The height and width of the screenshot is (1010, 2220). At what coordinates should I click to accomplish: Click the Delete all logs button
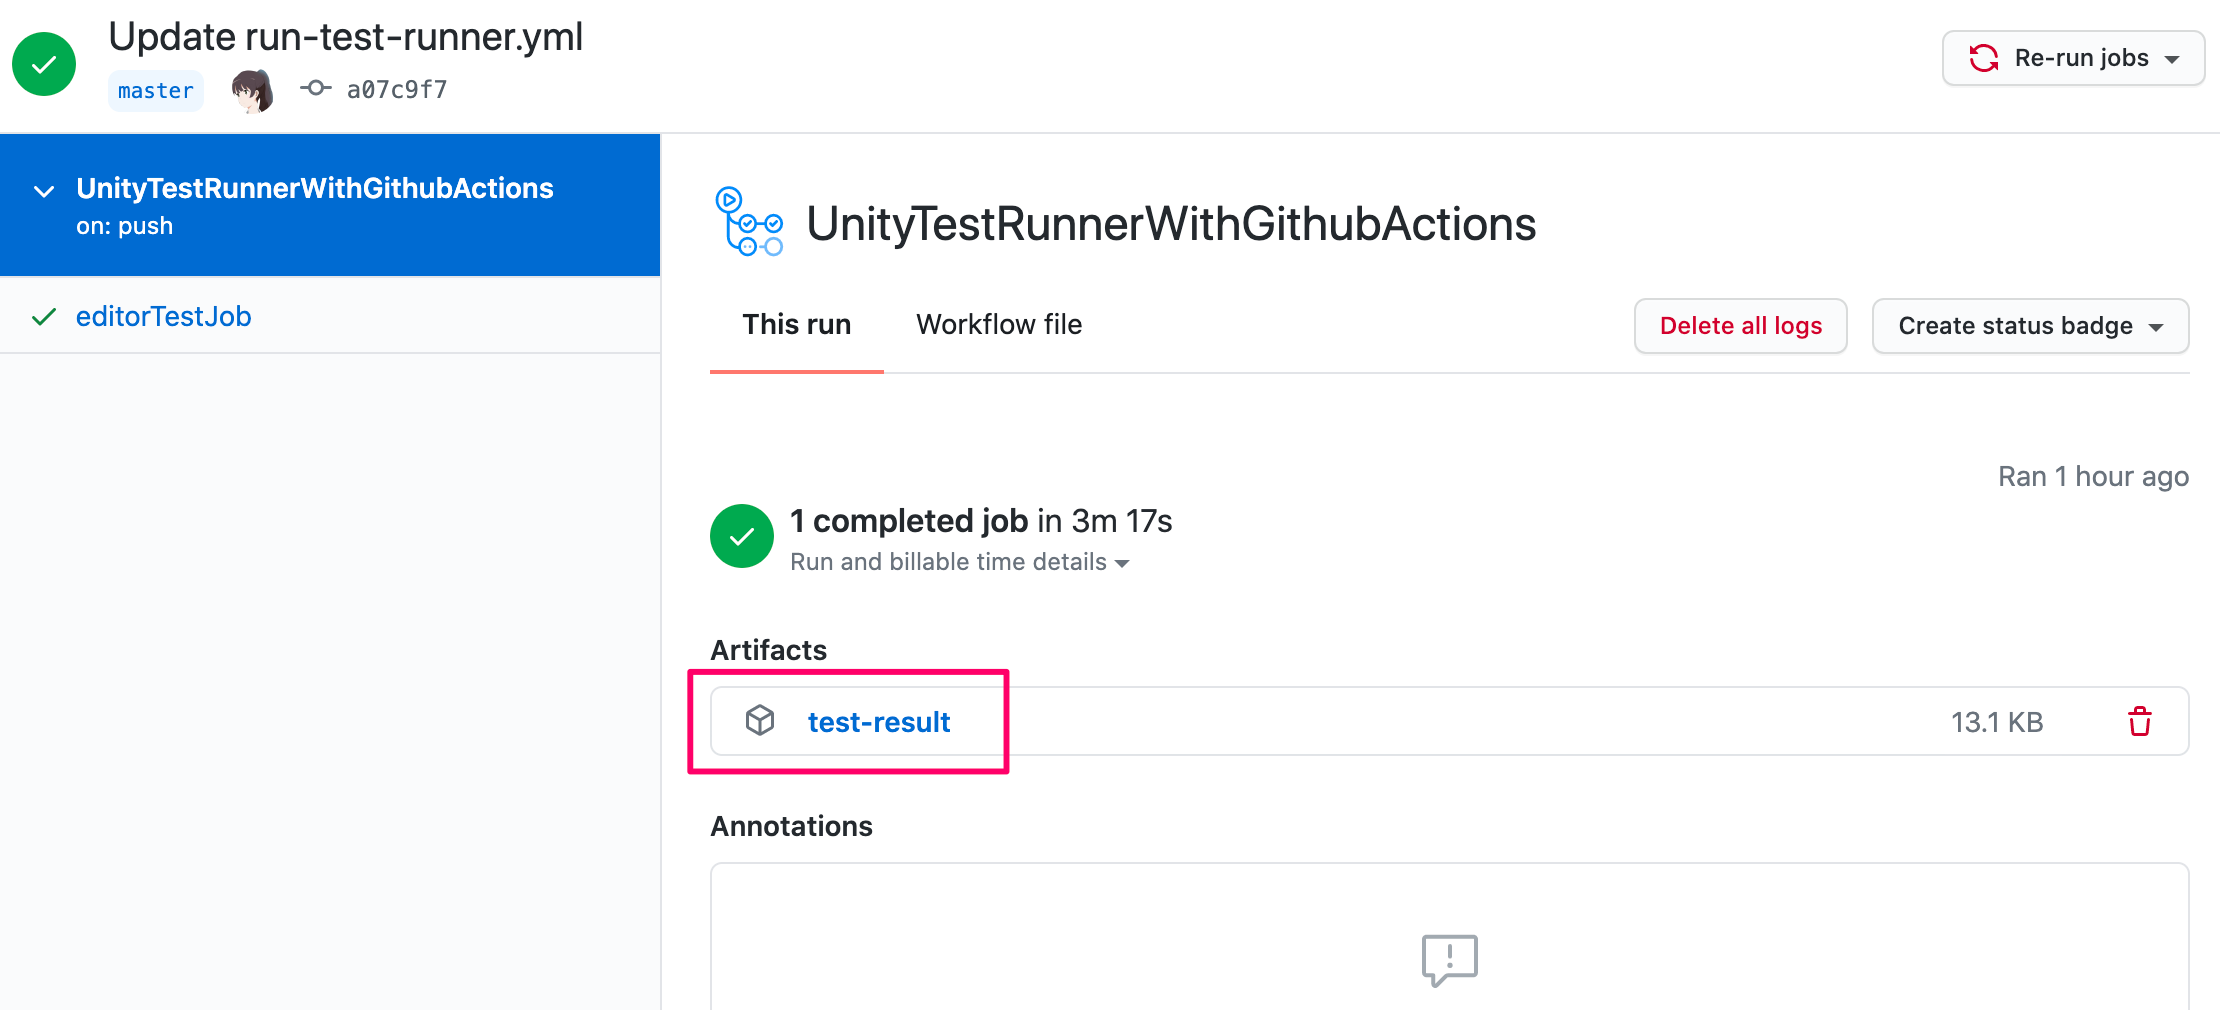point(1741,326)
